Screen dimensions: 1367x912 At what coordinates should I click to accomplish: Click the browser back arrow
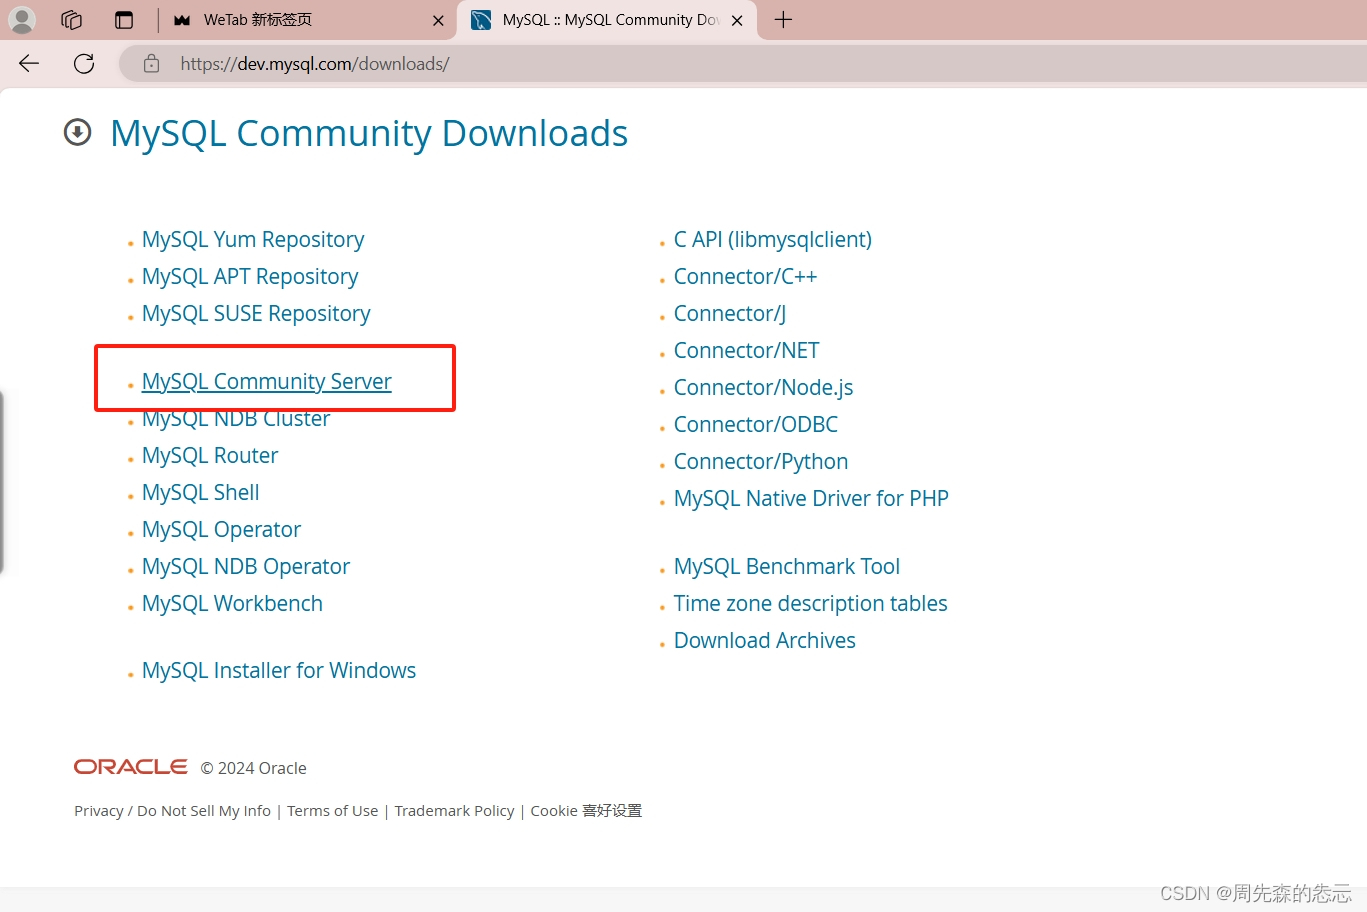point(29,64)
